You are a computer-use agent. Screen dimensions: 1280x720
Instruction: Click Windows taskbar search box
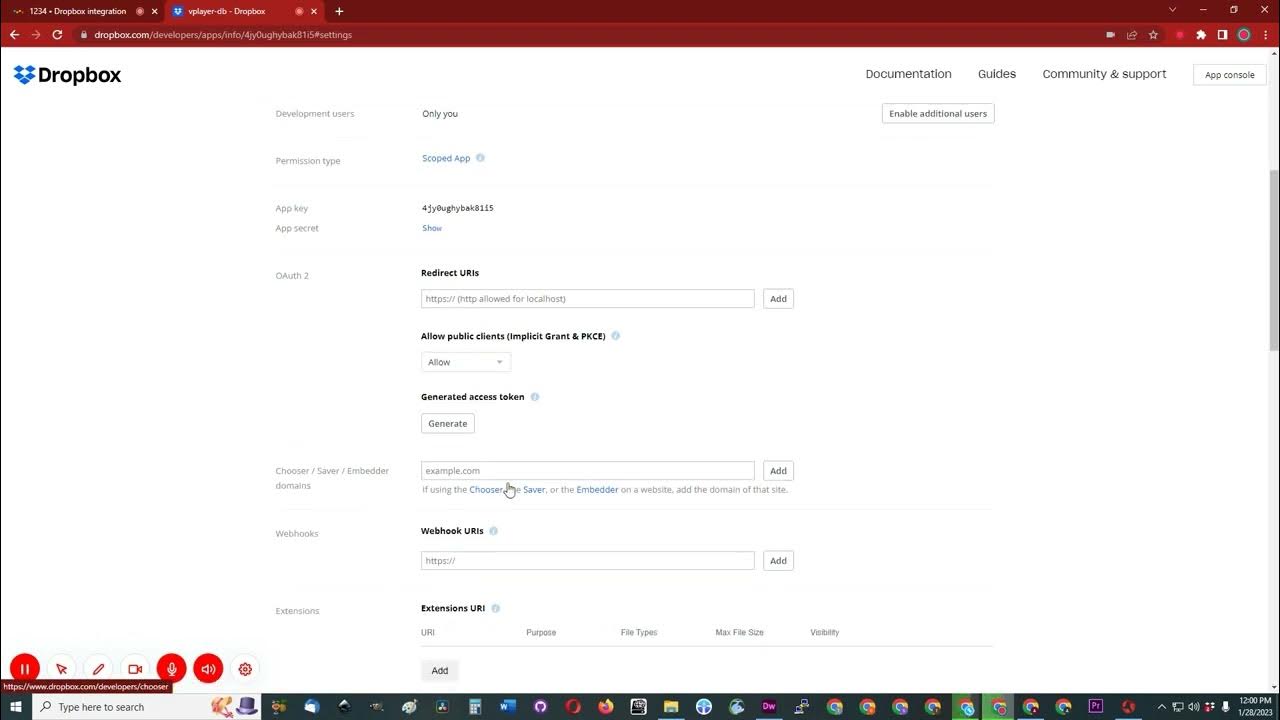coord(147,707)
